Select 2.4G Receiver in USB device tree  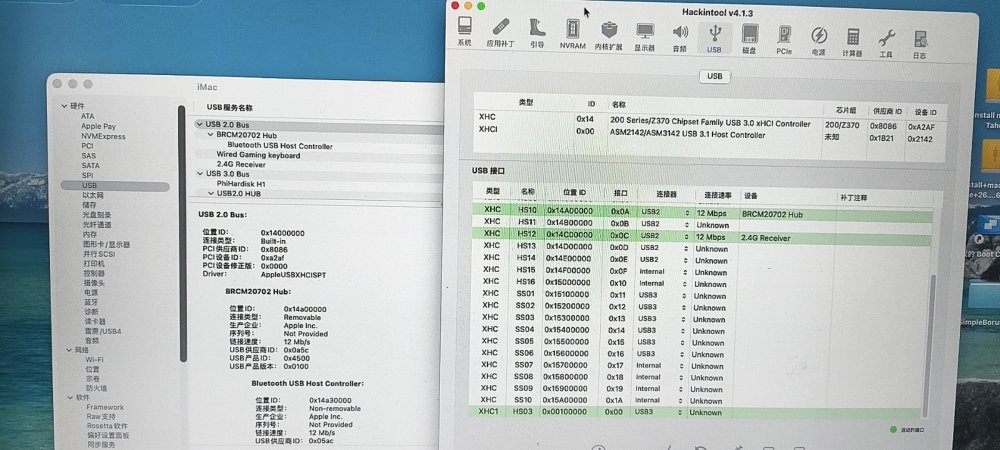241,164
